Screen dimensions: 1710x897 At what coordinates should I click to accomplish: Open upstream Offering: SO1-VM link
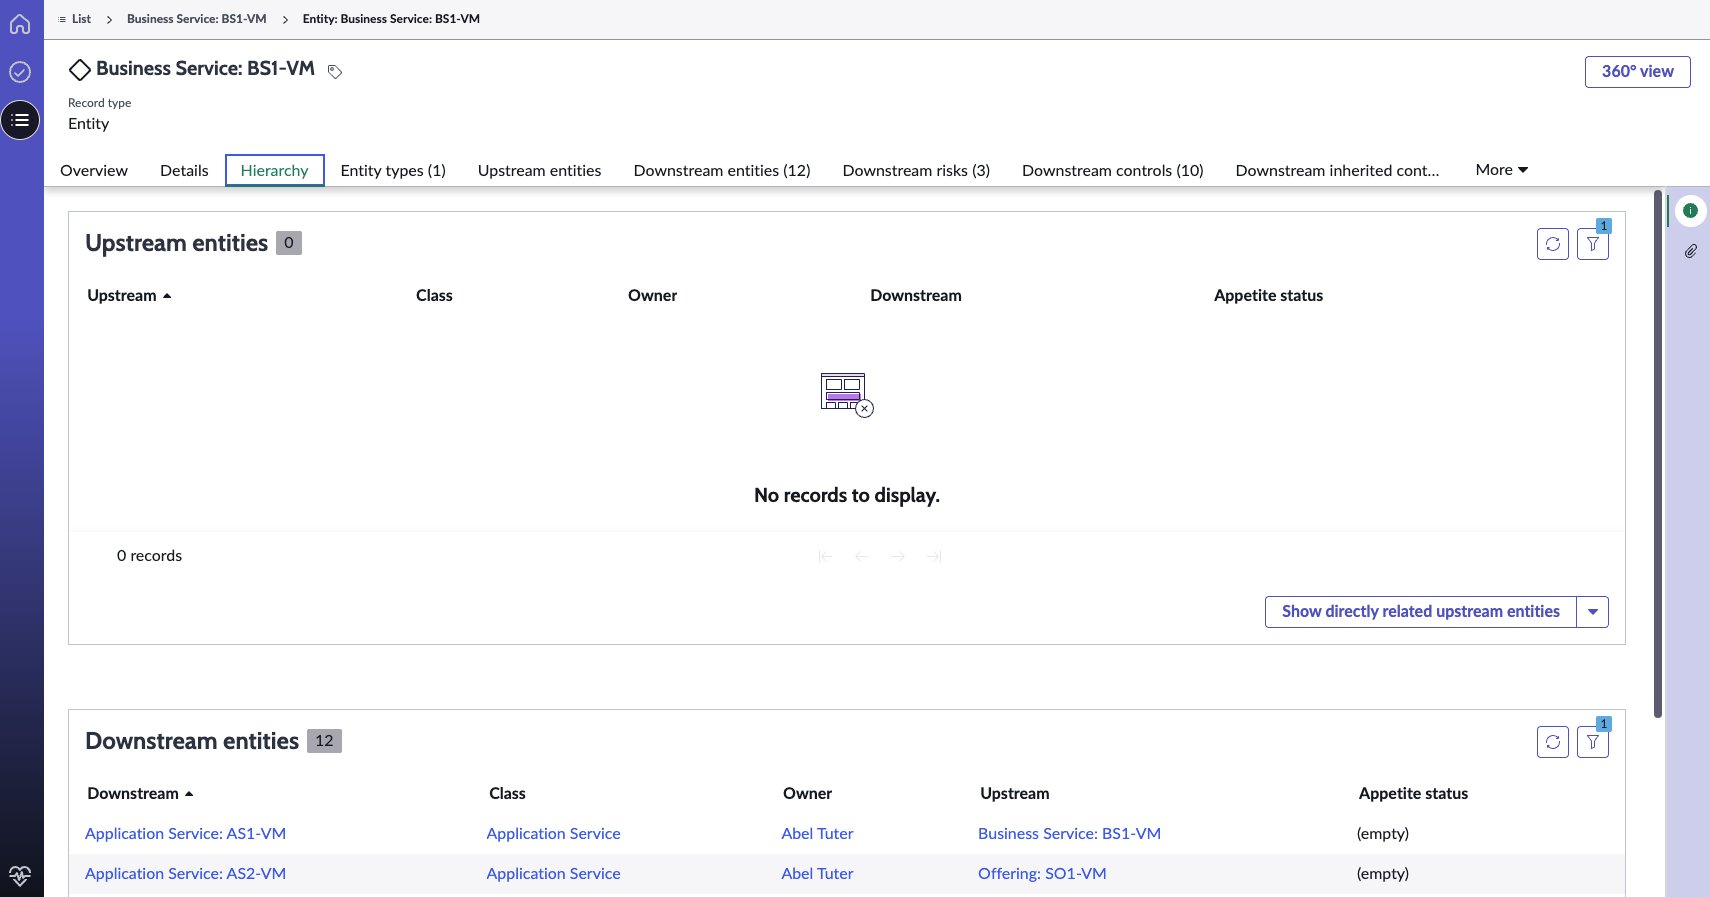pos(1042,874)
